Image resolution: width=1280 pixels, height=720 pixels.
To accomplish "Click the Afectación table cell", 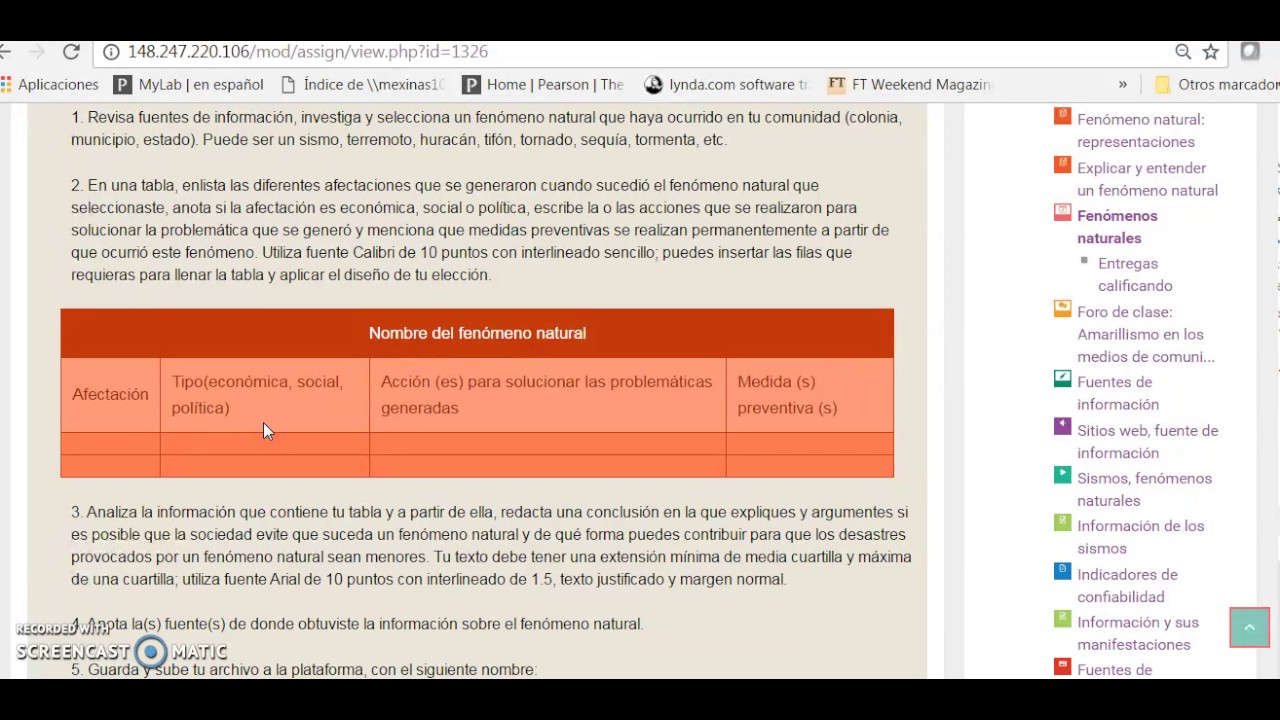I will click(110, 395).
